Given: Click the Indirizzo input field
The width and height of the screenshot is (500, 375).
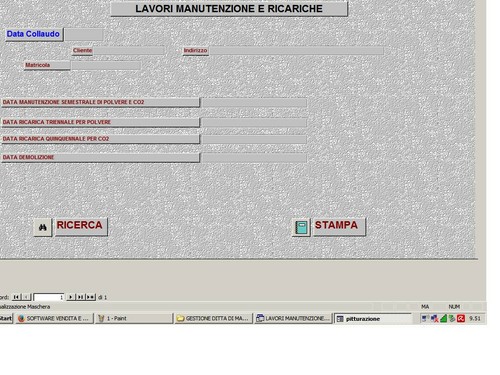Looking at the screenshot, I should coord(297,51).
